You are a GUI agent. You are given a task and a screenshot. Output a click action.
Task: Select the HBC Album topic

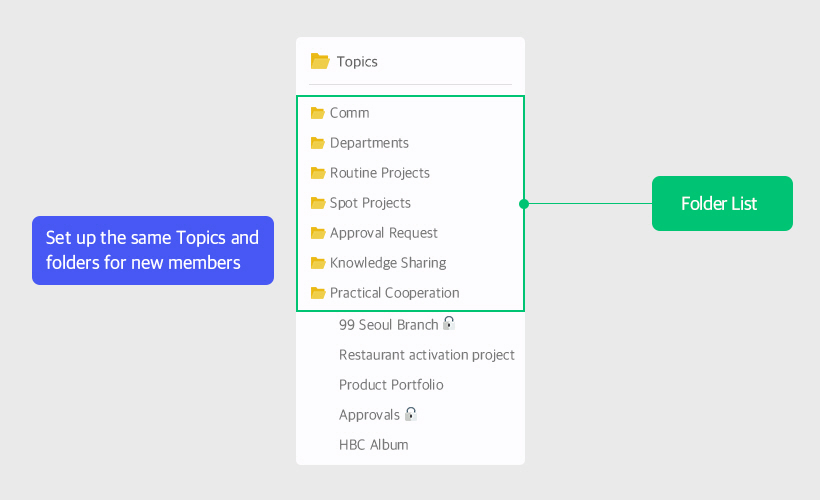click(373, 445)
